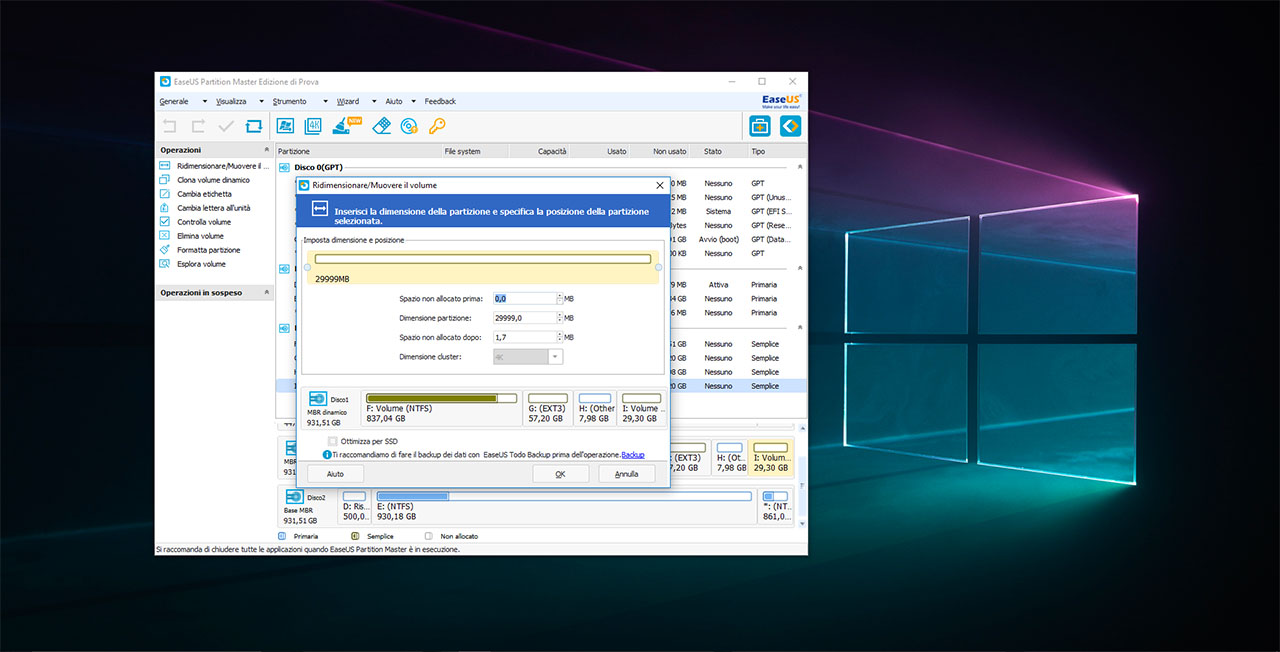Image resolution: width=1280 pixels, height=652 pixels.
Task: Open the toolbox backup icon at top right
Action: click(x=761, y=126)
